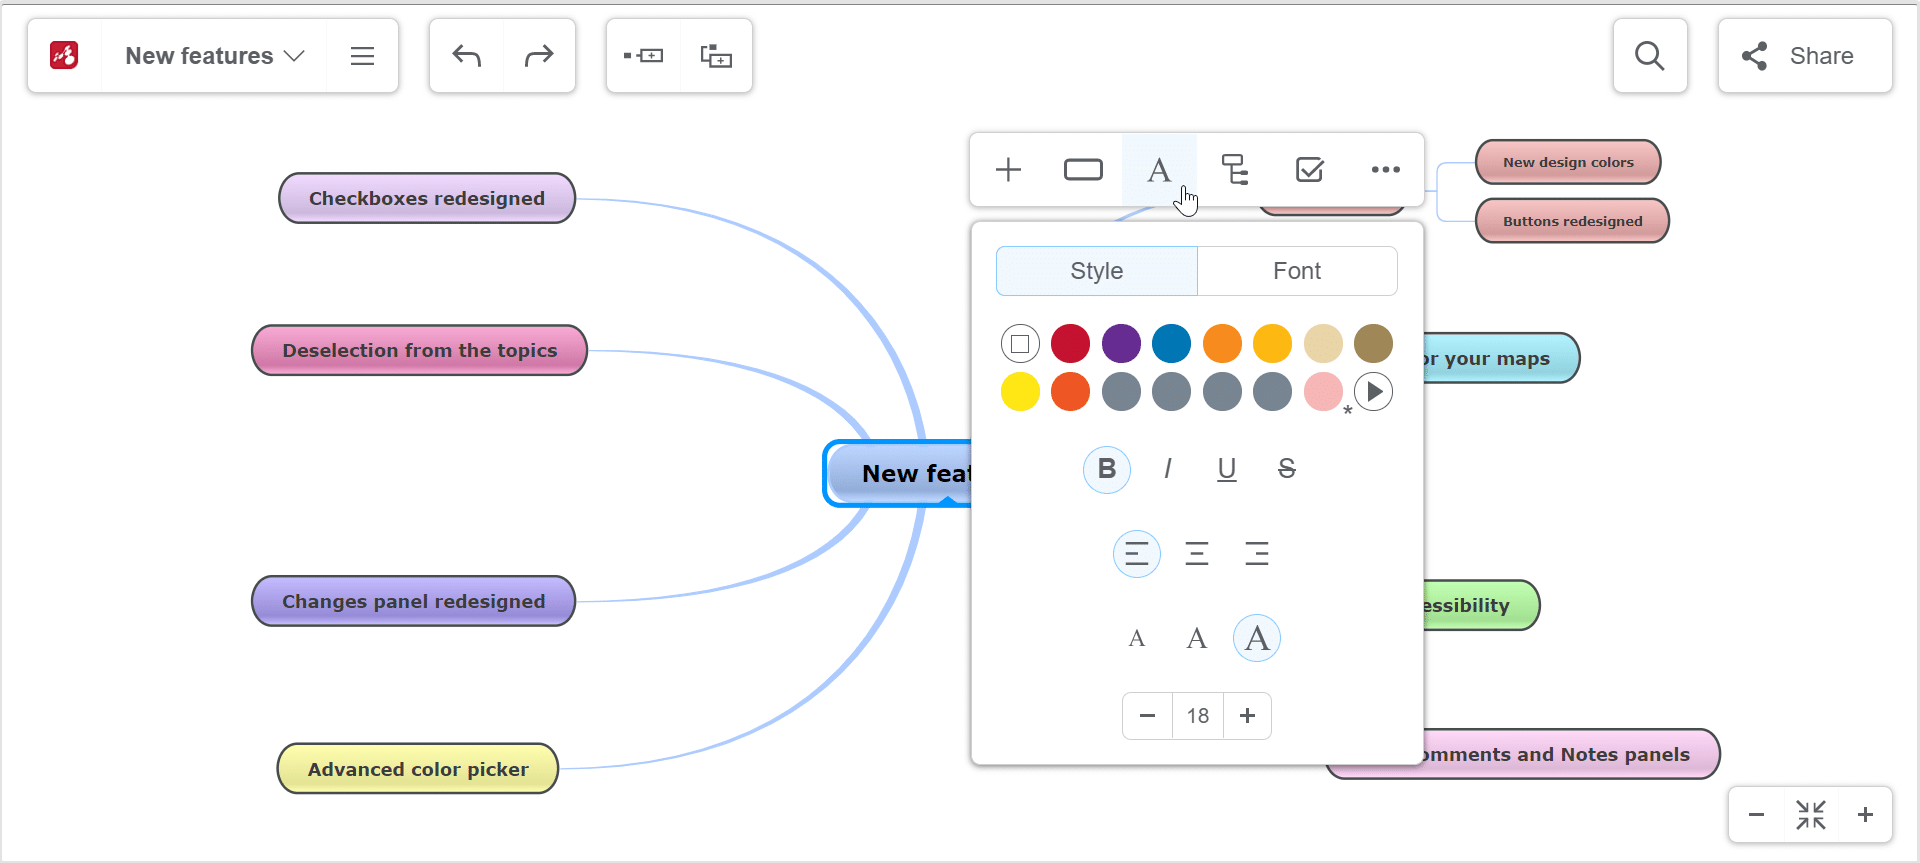Click the insert topic icon
The image size is (1920, 863).
[x=643, y=56]
